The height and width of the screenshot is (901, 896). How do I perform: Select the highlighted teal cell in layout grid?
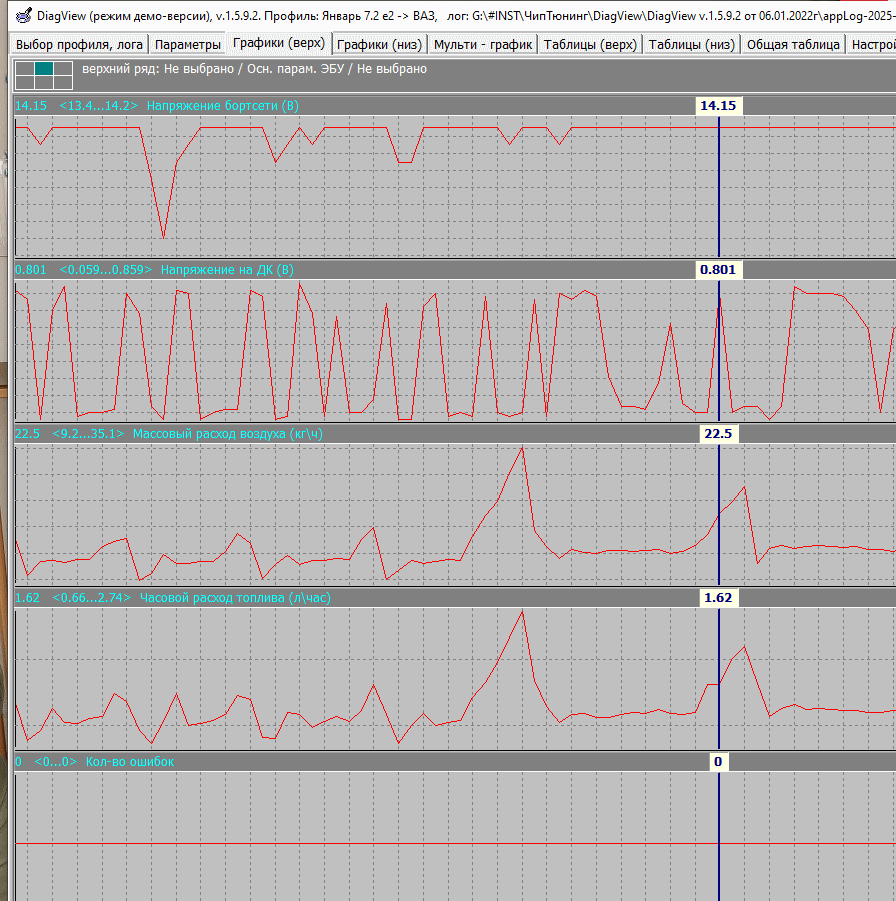click(44, 69)
